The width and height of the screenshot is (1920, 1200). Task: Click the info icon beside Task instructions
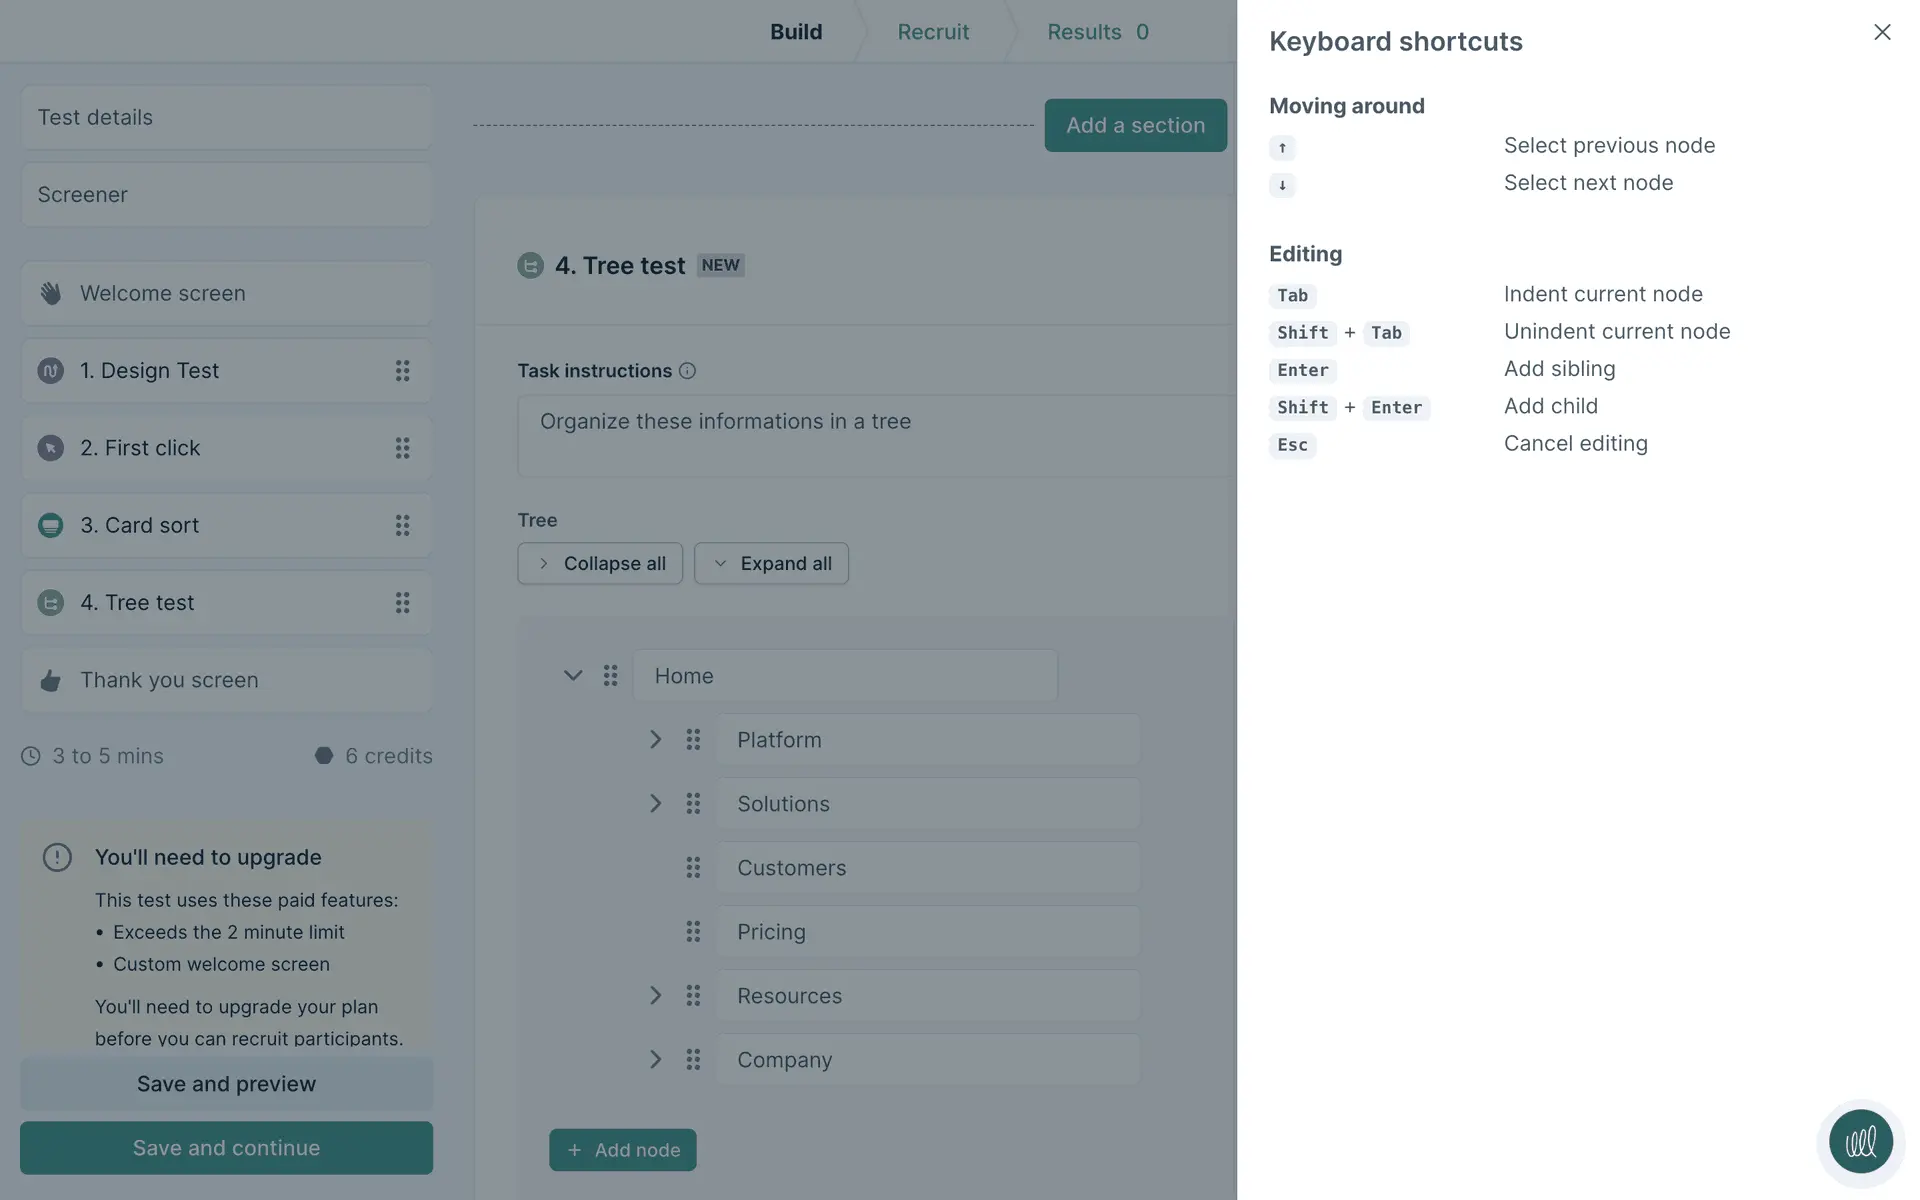[687, 371]
